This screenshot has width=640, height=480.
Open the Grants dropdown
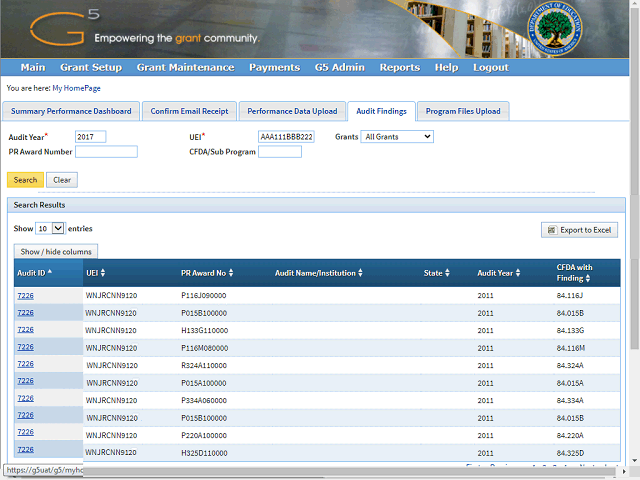click(x=397, y=136)
